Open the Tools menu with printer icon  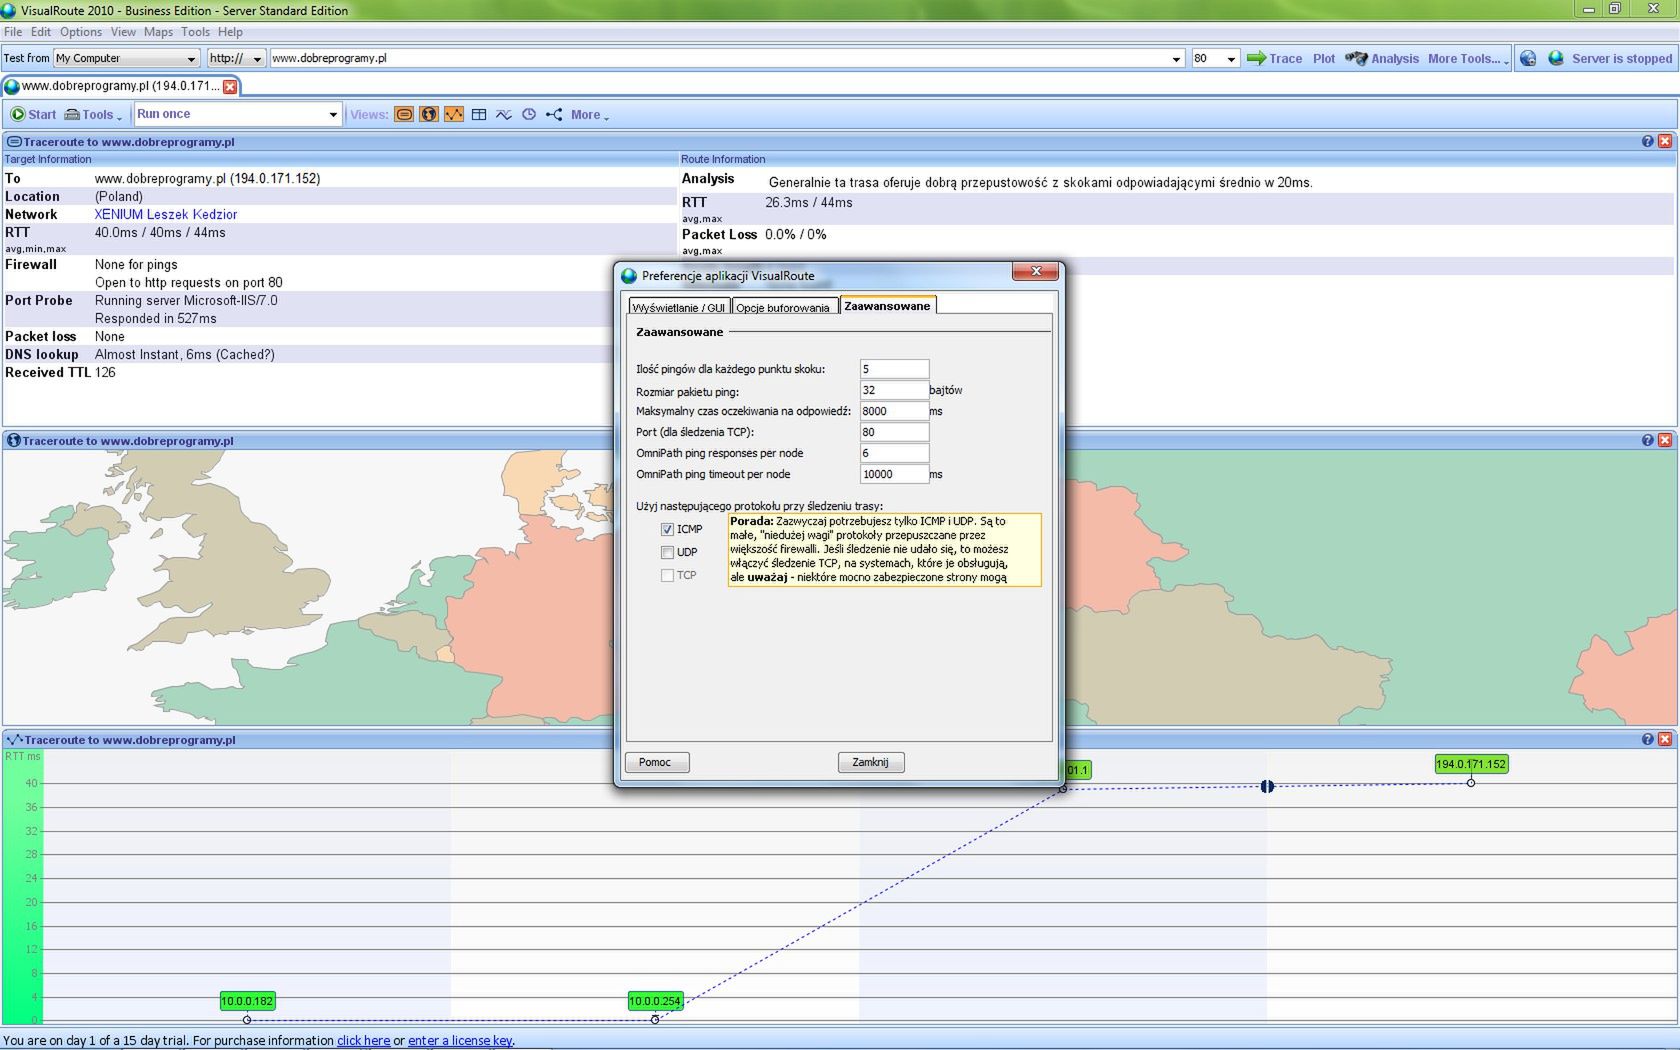[x=93, y=115]
